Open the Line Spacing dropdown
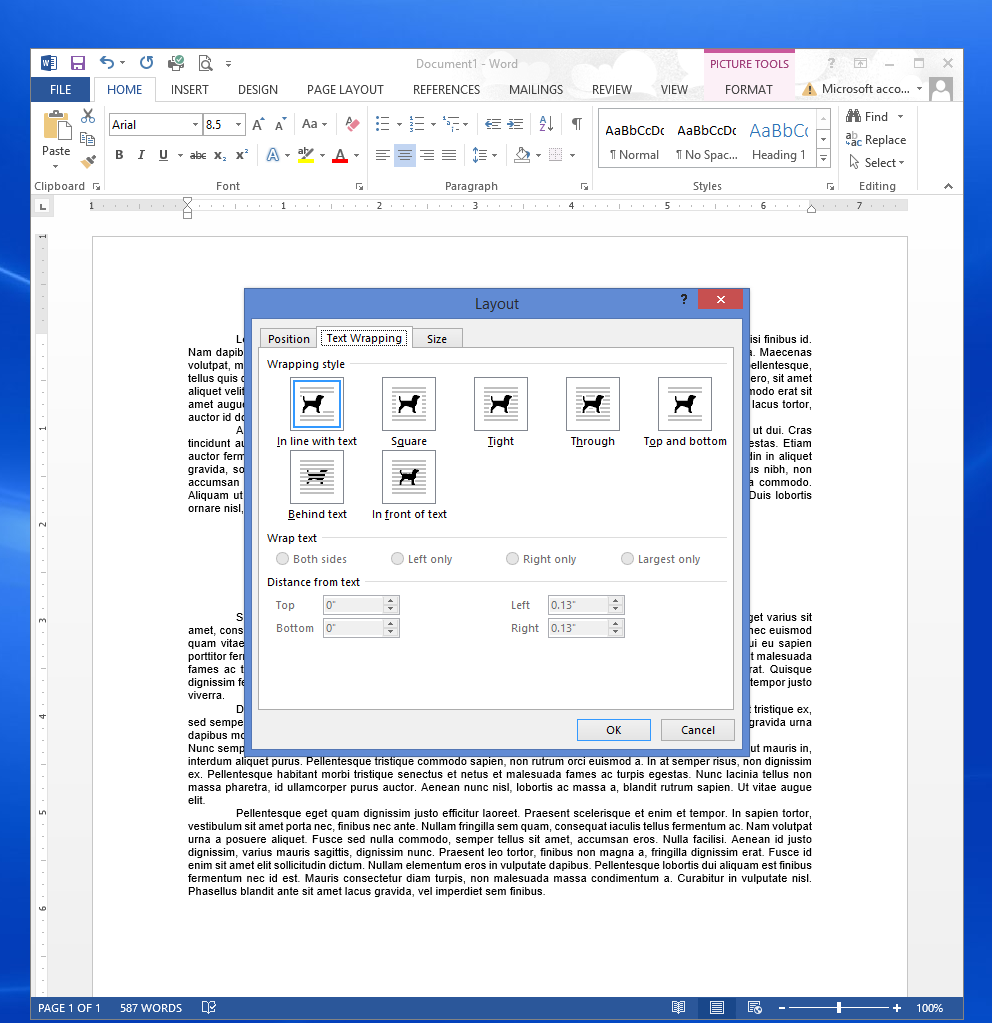Screen dimensions: 992x1023 (x=484, y=155)
